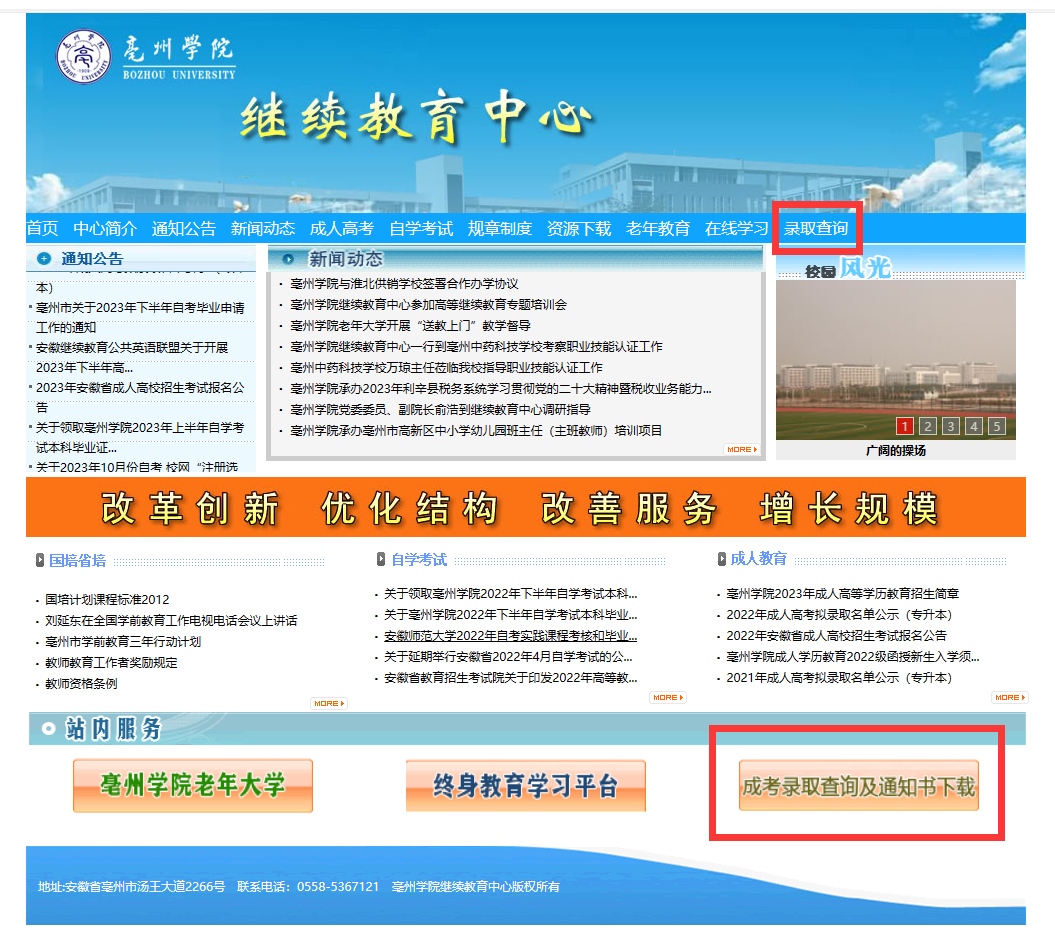
Task: Open the 录取查询 navigation menu item
Action: coord(816,229)
